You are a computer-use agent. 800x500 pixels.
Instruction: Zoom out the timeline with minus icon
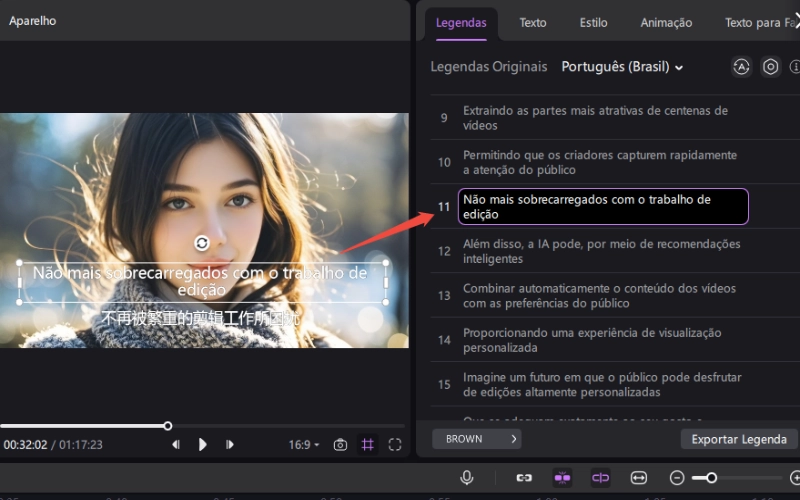[677, 478]
